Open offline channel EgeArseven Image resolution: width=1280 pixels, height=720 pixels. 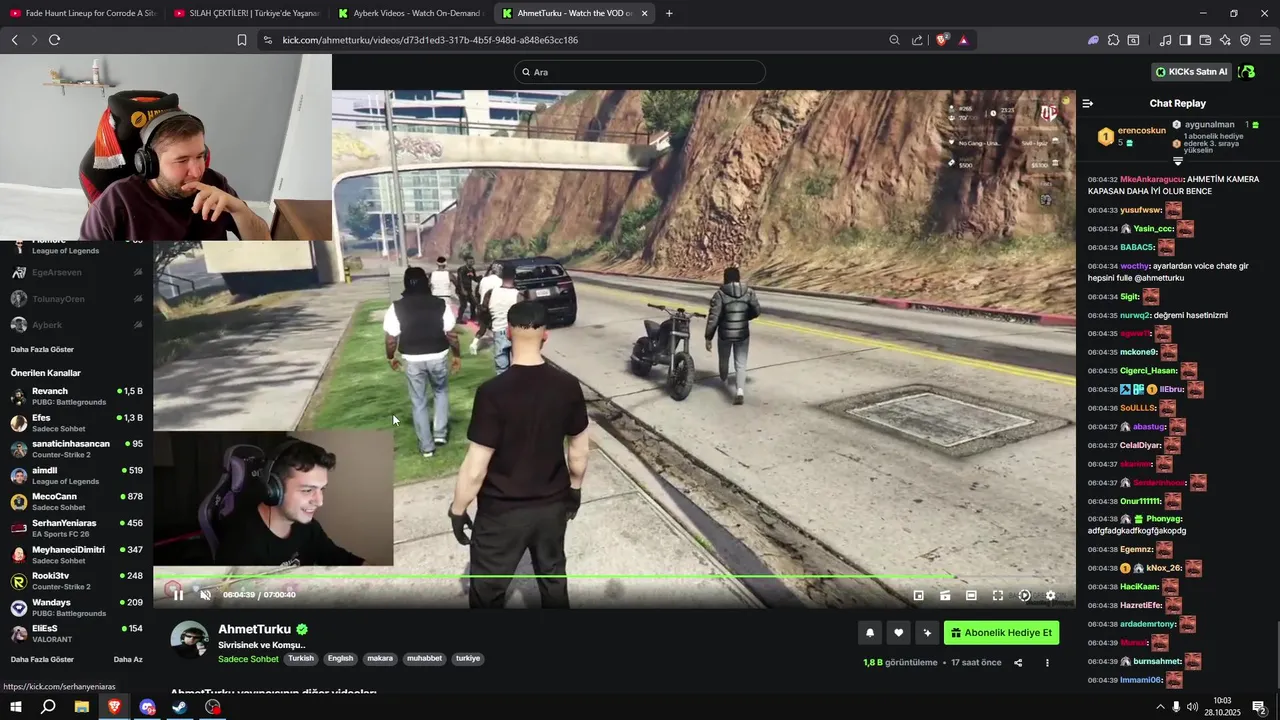[x=76, y=272]
